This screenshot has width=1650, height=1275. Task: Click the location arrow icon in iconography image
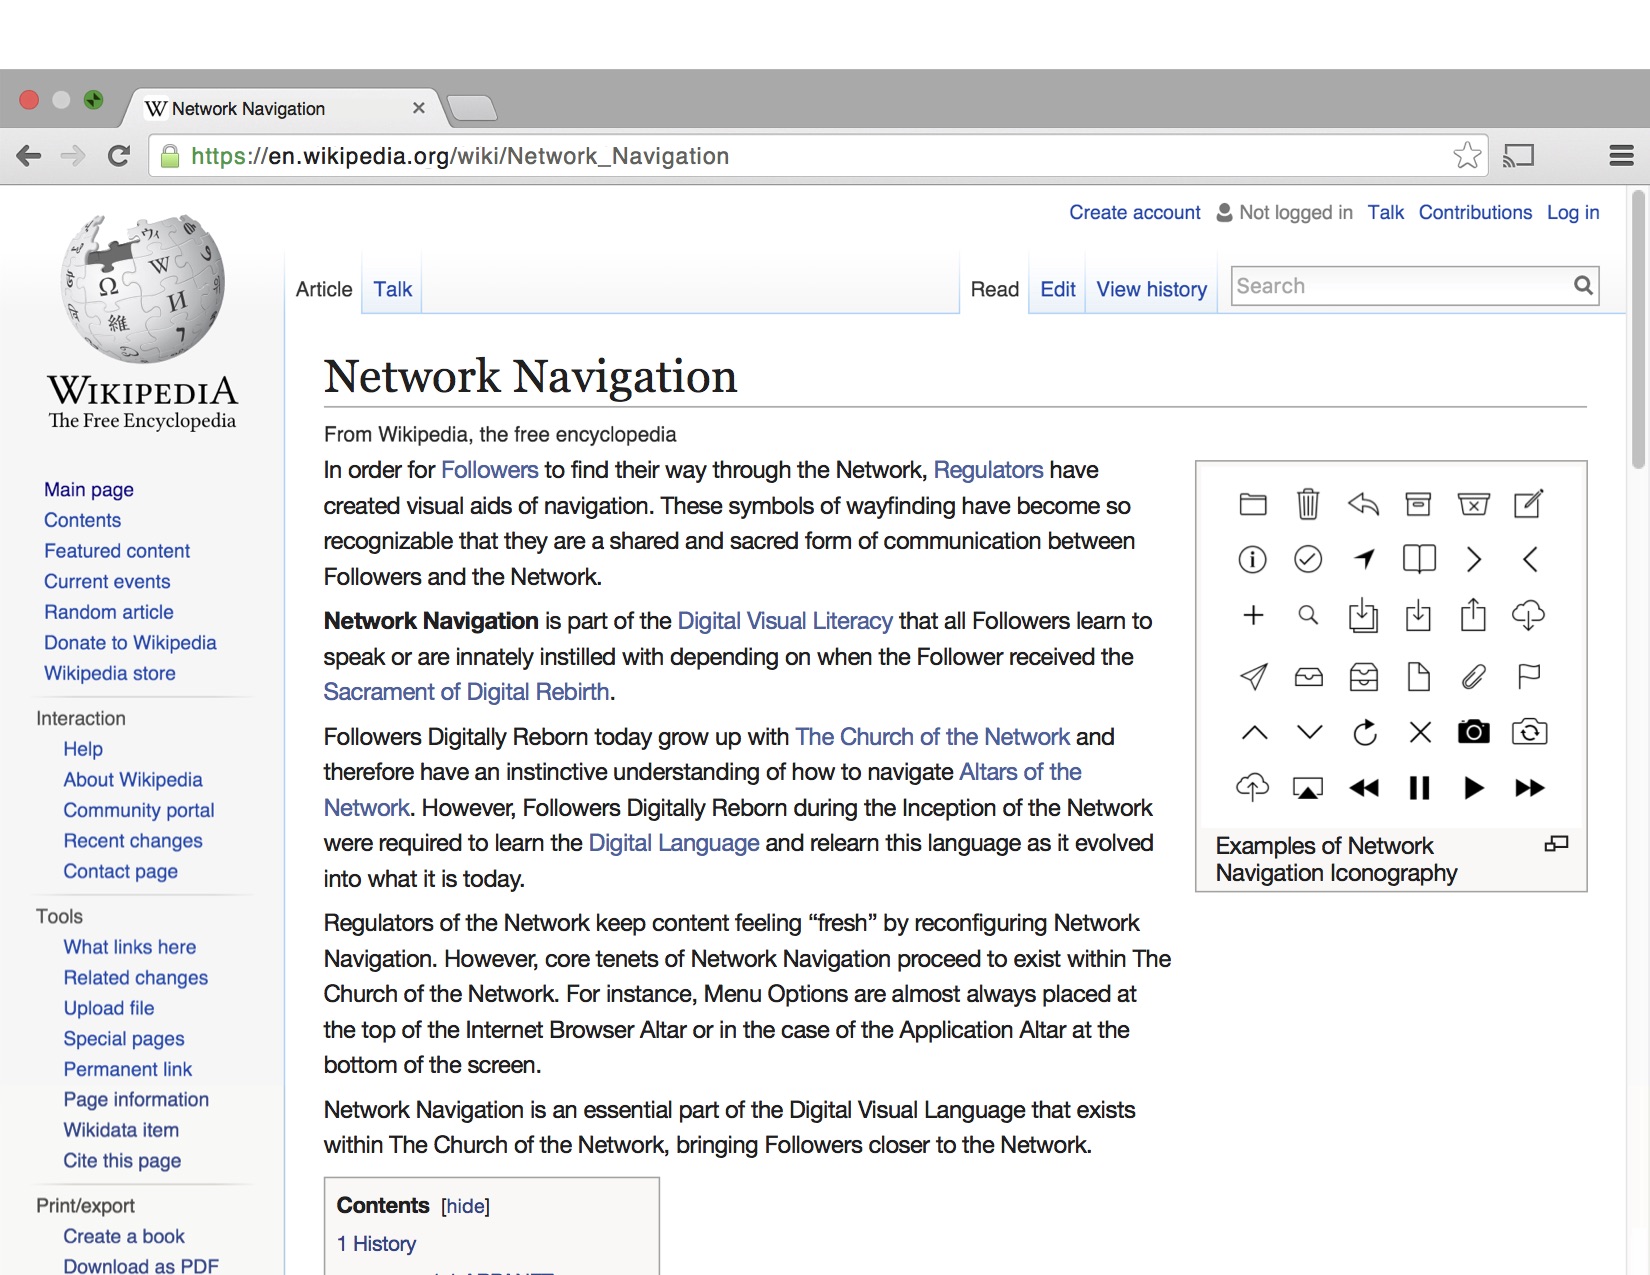tap(1364, 559)
